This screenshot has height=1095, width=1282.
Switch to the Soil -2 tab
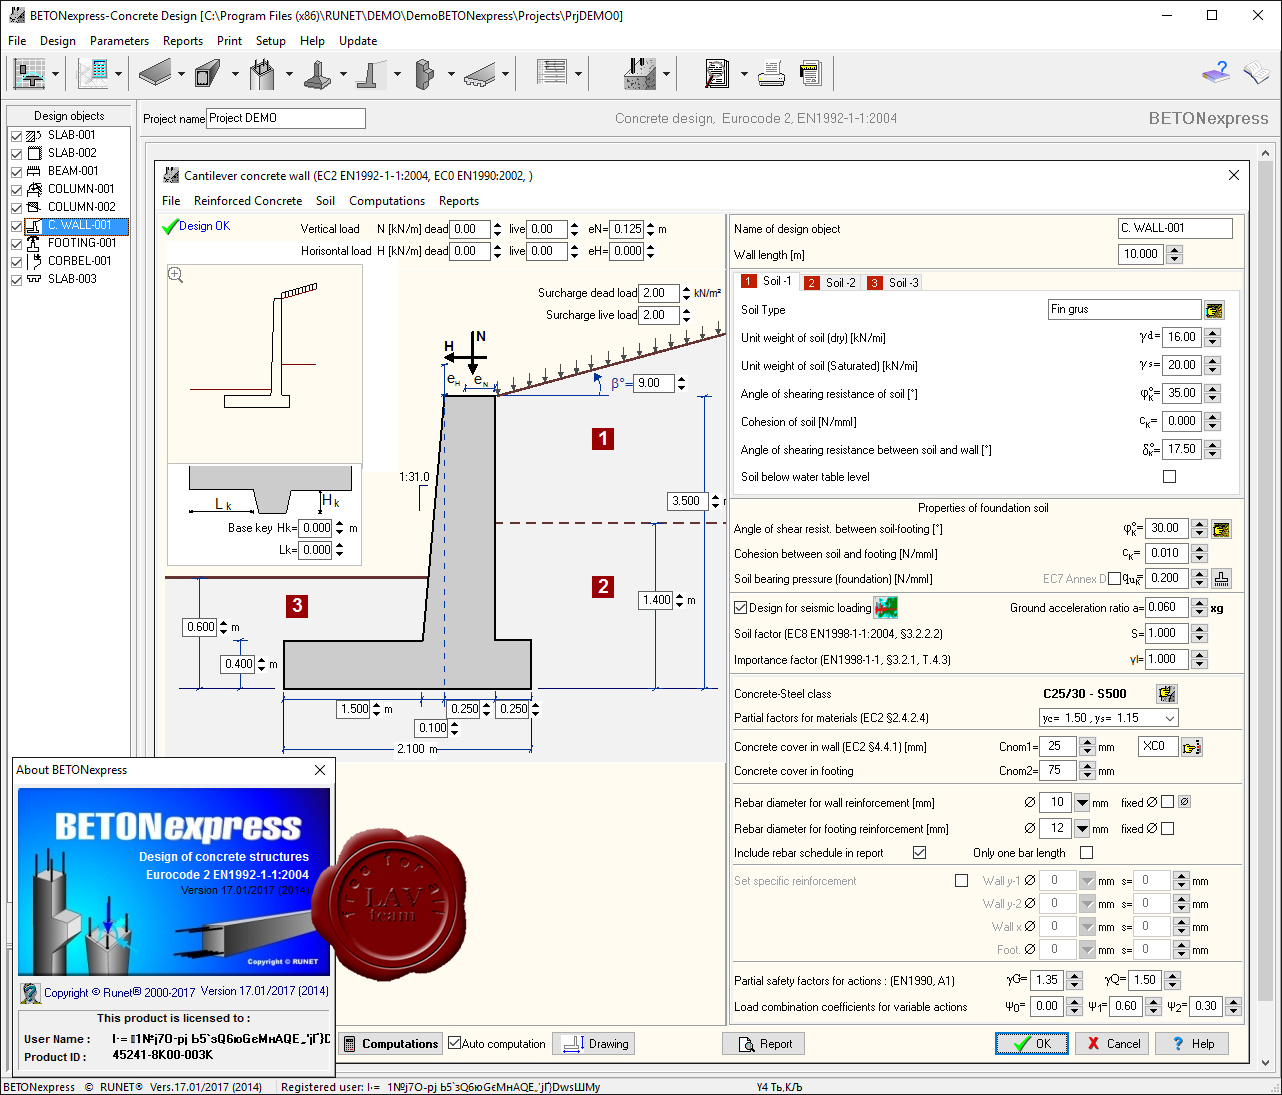click(x=830, y=283)
